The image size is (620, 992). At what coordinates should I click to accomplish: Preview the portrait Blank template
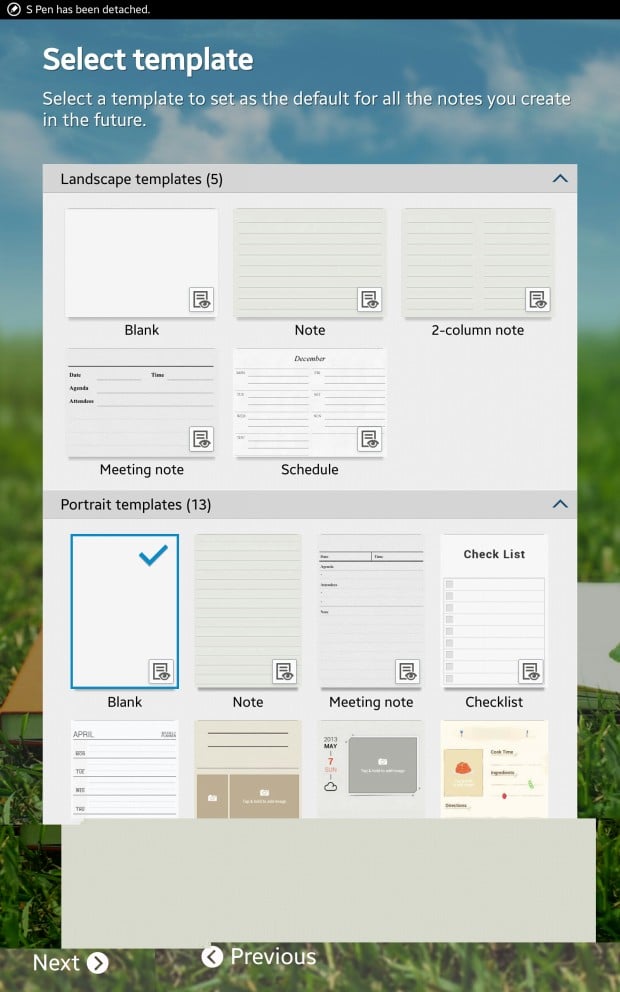coord(161,671)
